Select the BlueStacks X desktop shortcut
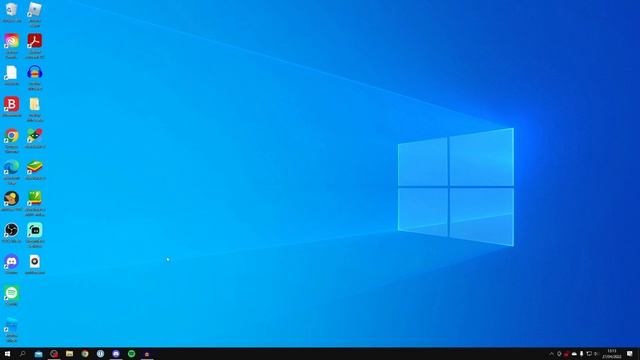This screenshot has height=360, width=640. tap(35, 136)
